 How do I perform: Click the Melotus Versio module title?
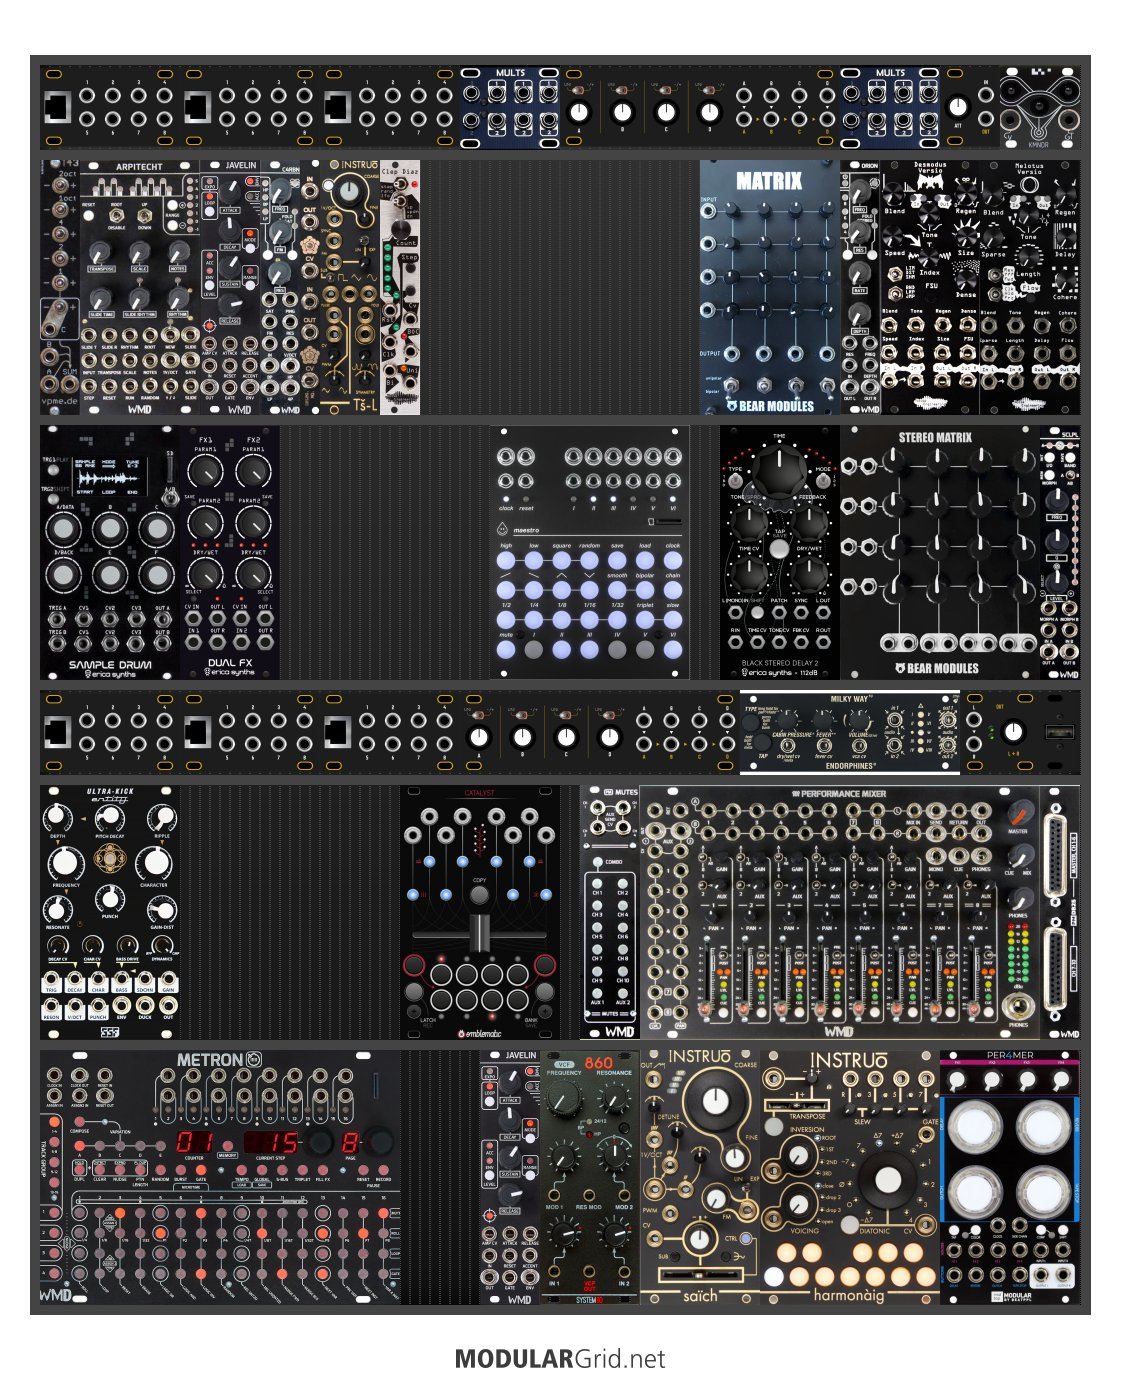[x=1029, y=170]
